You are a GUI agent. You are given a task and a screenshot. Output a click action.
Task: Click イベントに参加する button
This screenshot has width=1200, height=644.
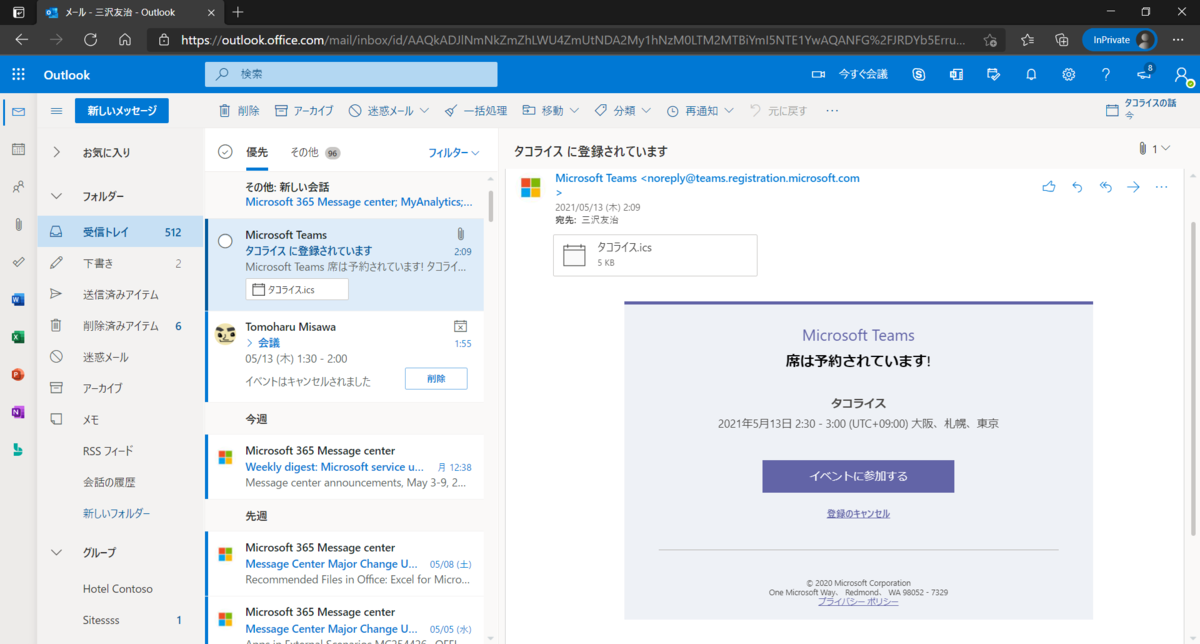click(x=858, y=476)
